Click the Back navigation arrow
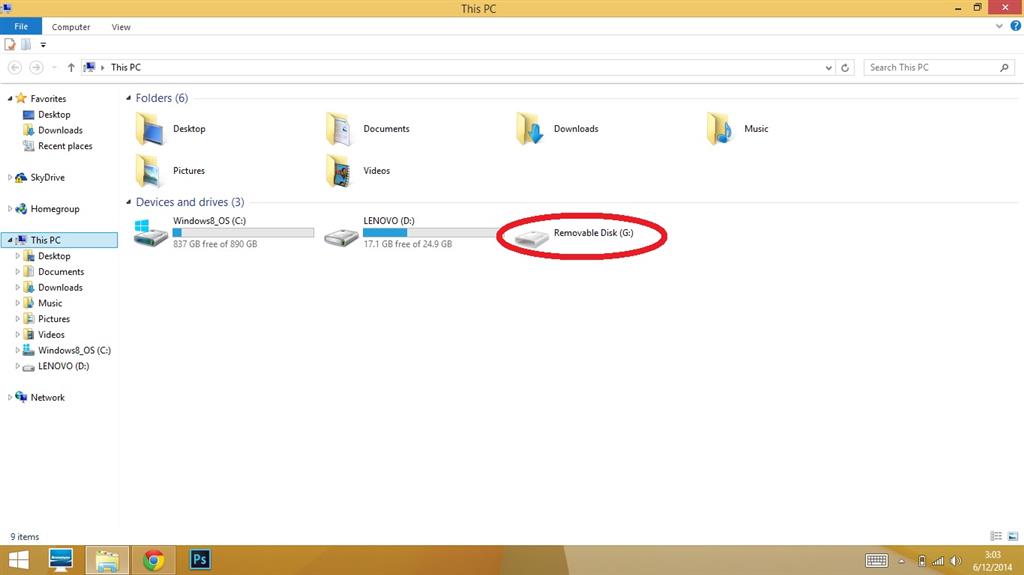This screenshot has width=1024, height=575. click(x=14, y=67)
